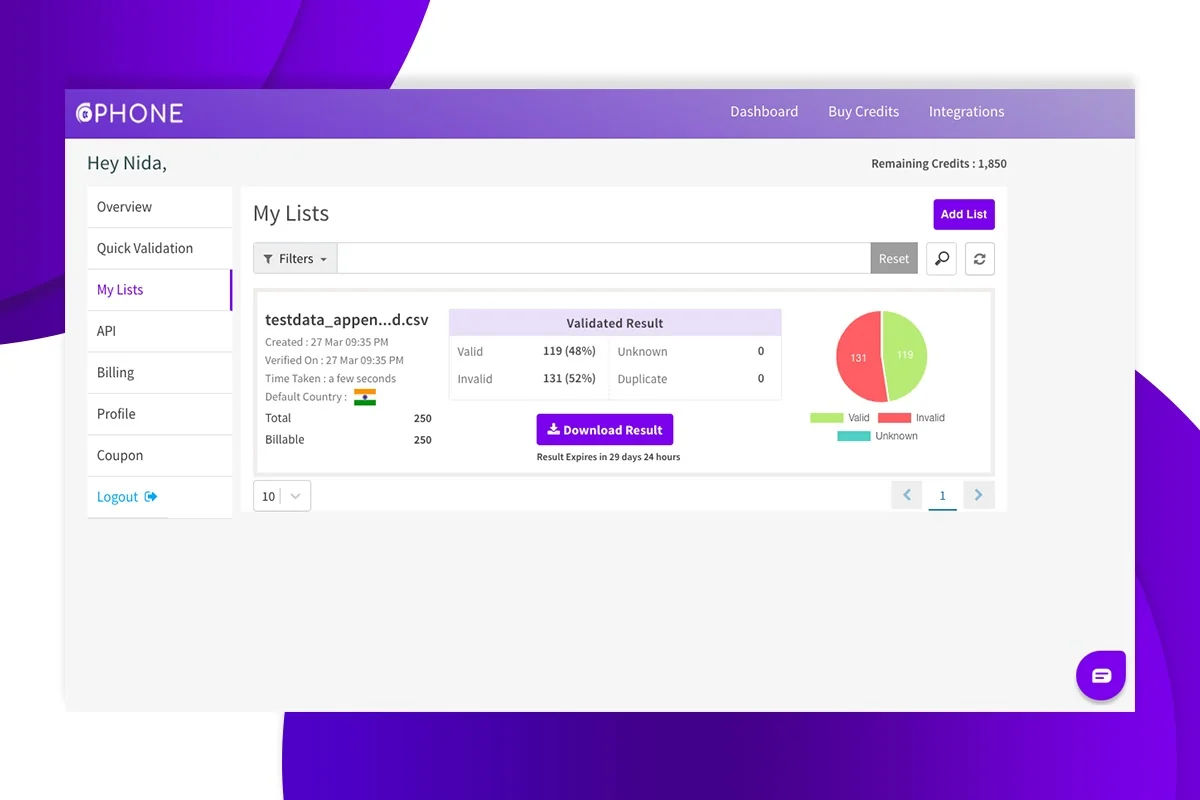
Task: Open the 10 per page dropdown
Action: click(282, 496)
